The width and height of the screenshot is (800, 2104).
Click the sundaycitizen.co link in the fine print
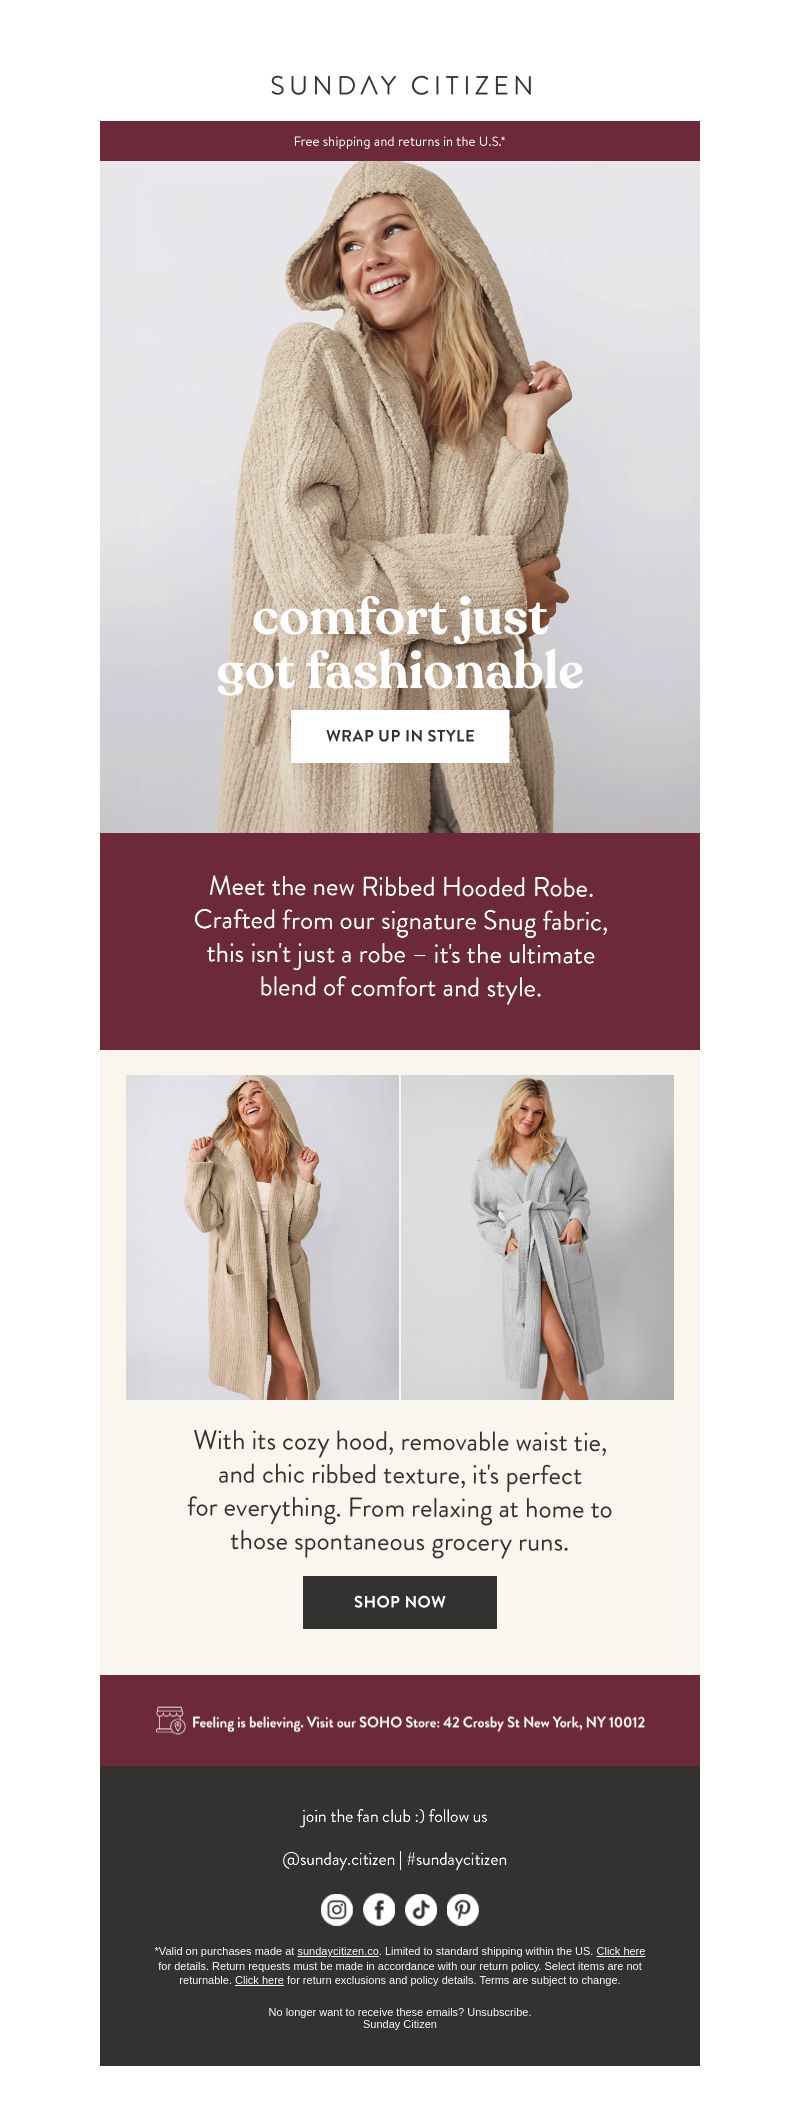(338, 1950)
